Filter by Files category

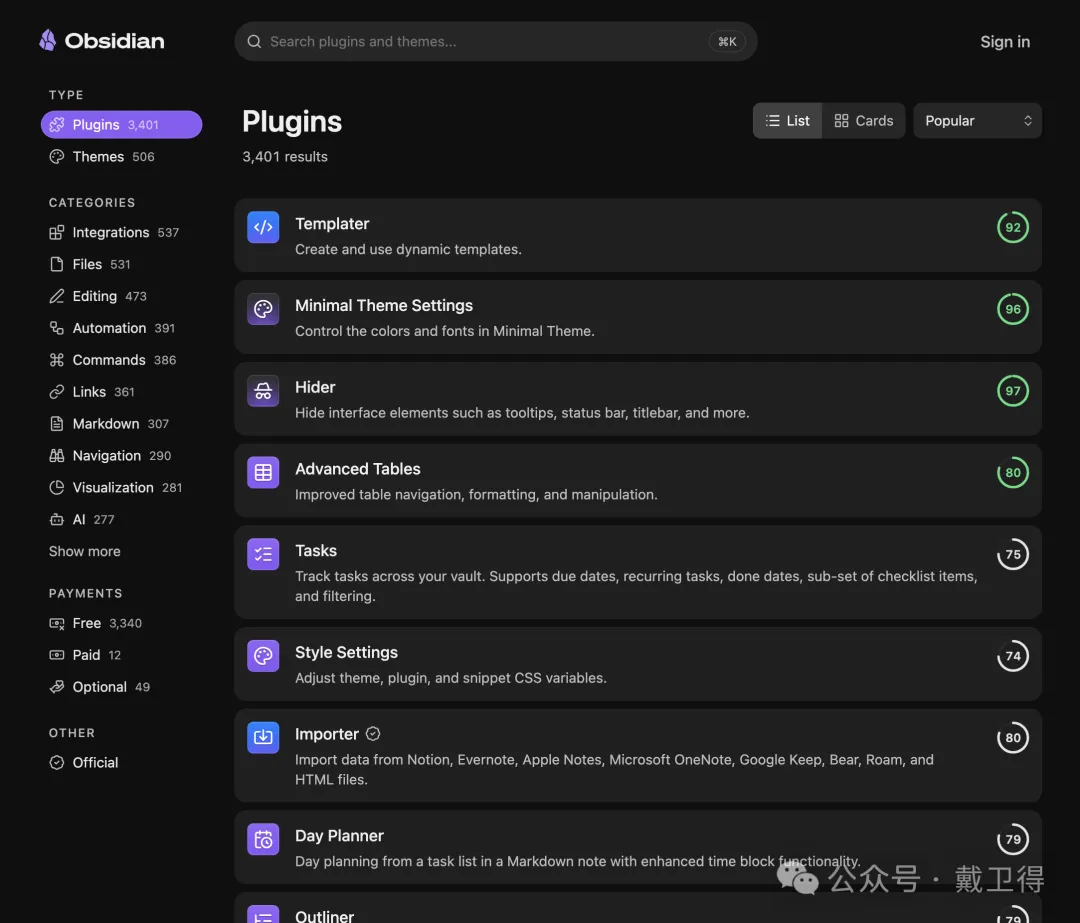(x=90, y=265)
